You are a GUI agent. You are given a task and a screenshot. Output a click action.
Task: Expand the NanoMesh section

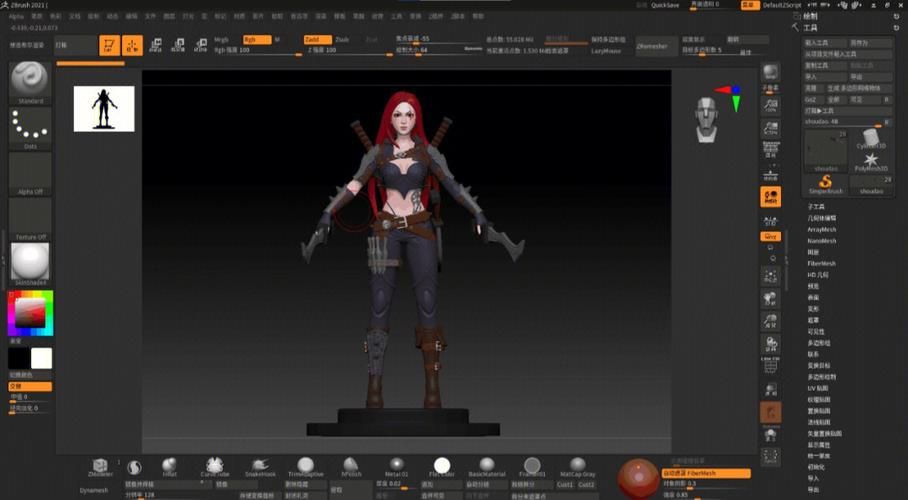[x=821, y=241]
